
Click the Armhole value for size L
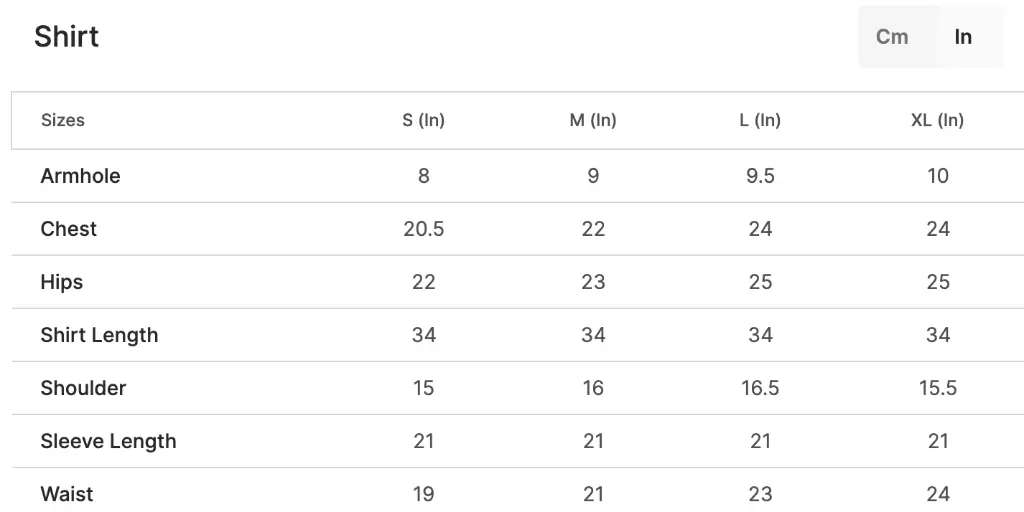tap(760, 176)
